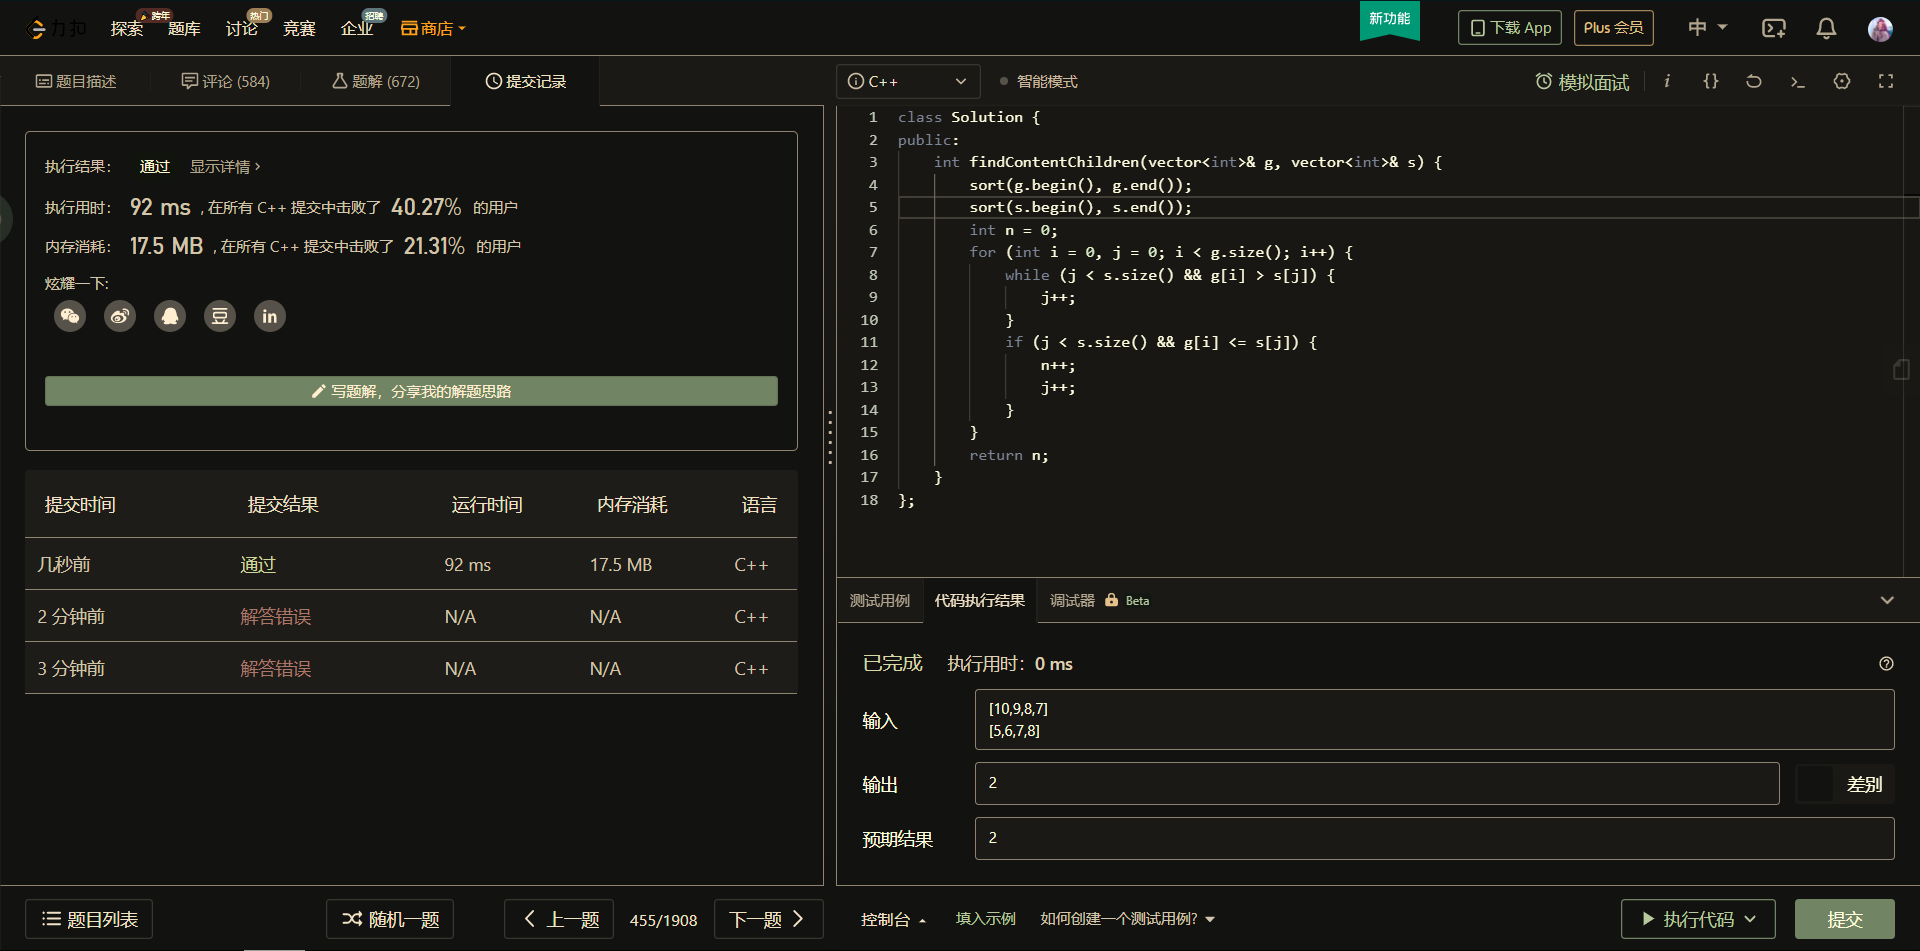Open the C++ language dropdown
The width and height of the screenshot is (1920, 951).
(x=907, y=81)
